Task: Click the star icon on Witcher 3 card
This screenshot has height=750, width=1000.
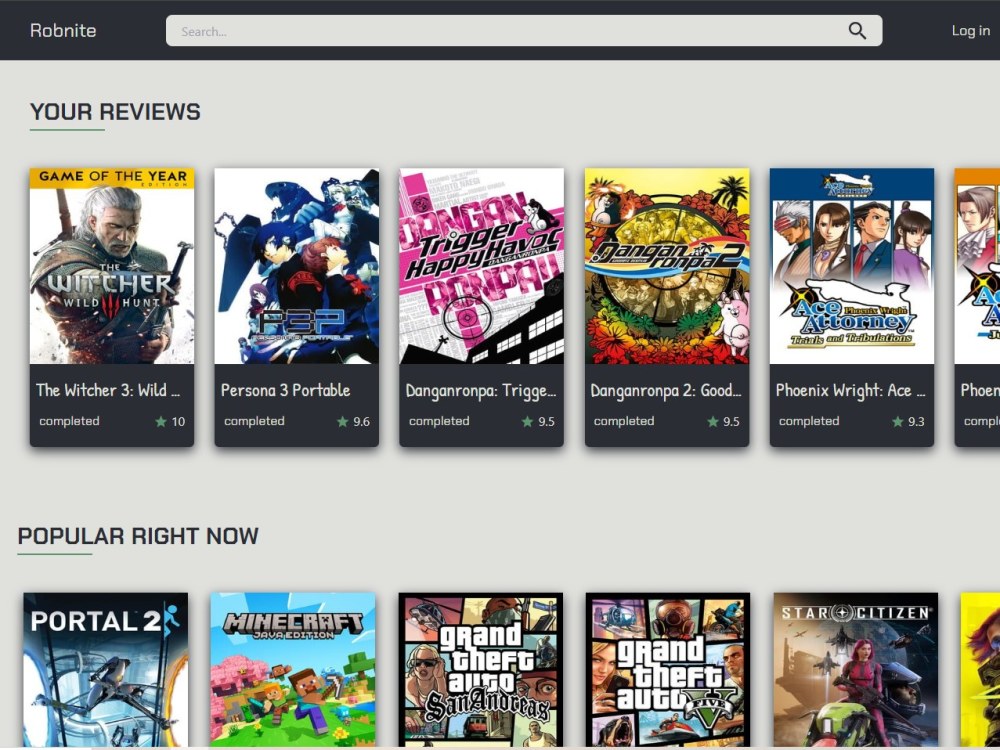Action: 161,422
